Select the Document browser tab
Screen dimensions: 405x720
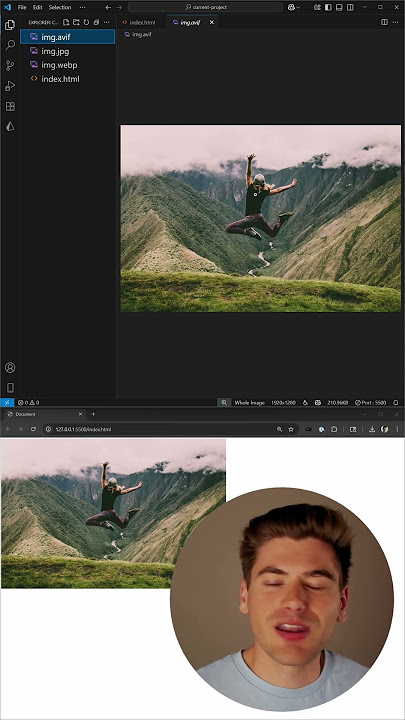[44, 414]
